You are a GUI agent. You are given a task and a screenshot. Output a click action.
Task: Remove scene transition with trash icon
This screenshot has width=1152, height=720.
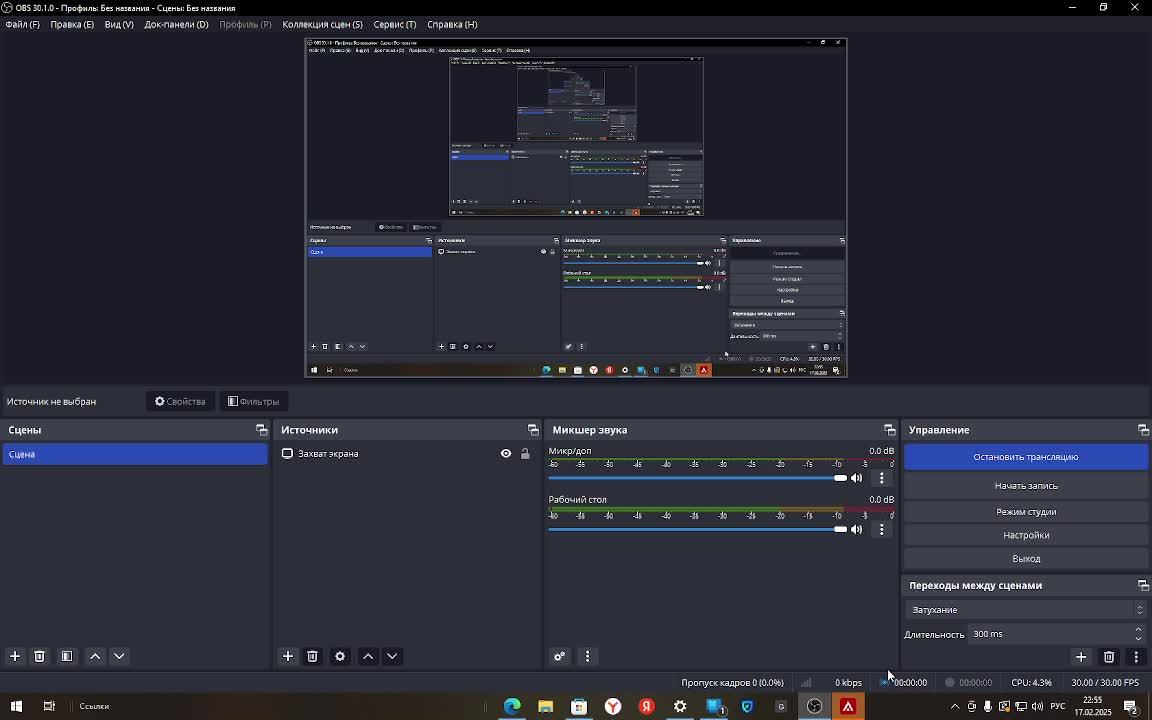click(1109, 657)
